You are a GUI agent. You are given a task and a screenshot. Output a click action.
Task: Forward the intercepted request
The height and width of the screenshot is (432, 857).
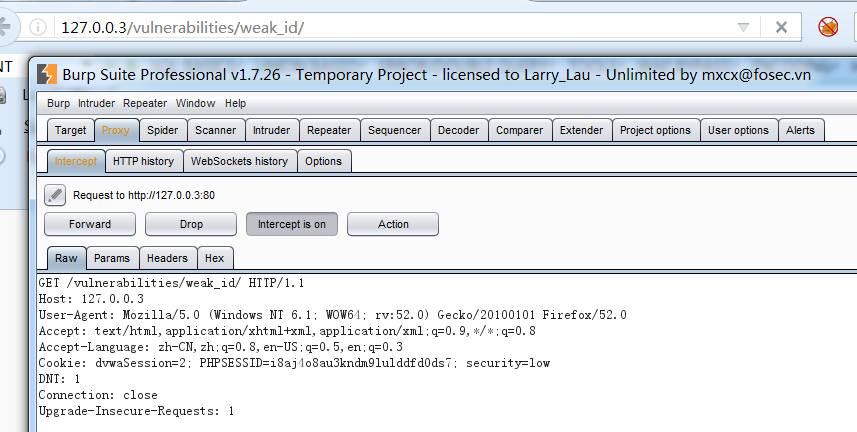pos(90,224)
